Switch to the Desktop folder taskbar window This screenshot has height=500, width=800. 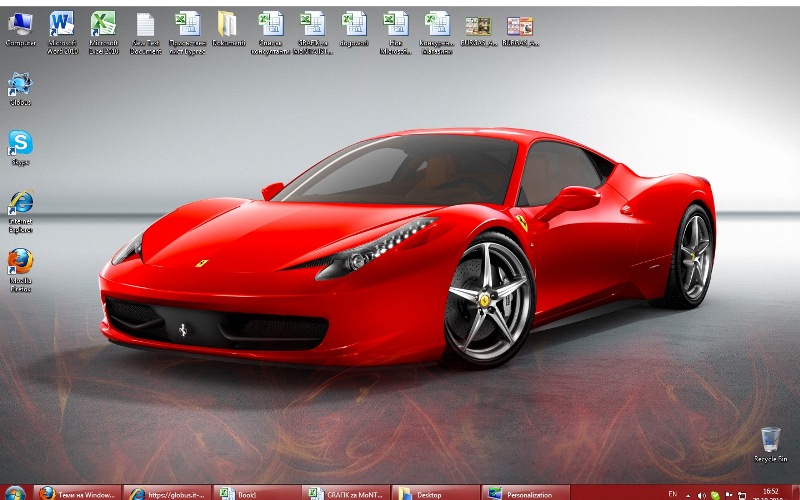tap(437, 493)
